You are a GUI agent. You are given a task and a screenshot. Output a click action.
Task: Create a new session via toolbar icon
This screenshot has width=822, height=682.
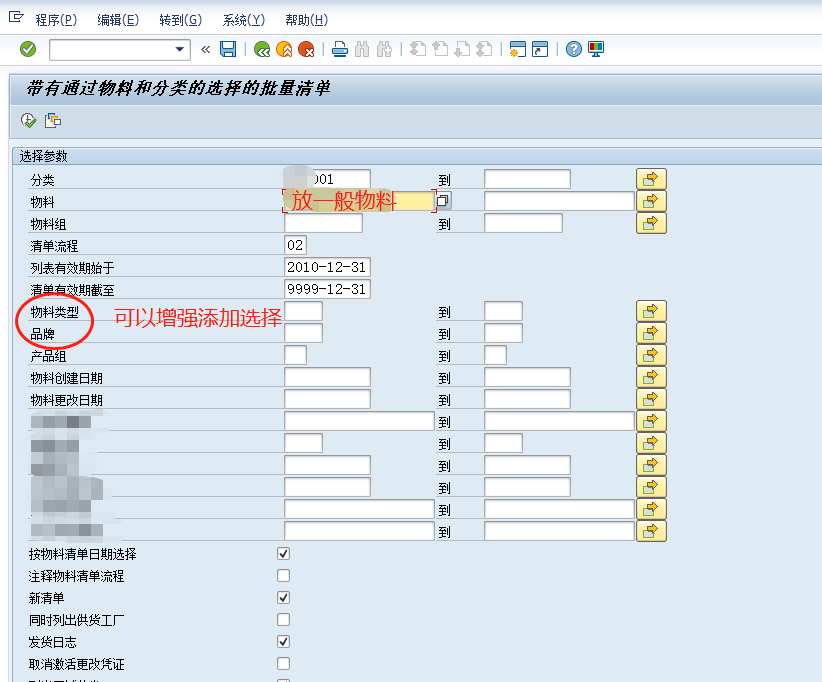tap(516, 48)
